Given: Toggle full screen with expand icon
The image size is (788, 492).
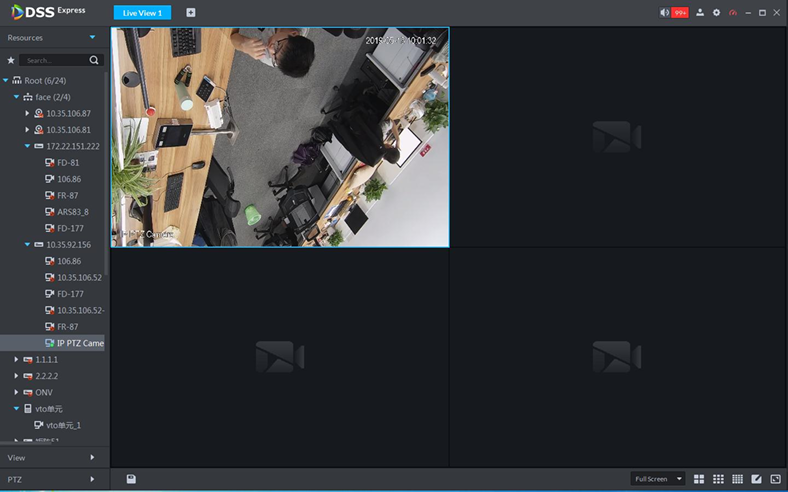Looking at the screenshot, I should (775, 479).
